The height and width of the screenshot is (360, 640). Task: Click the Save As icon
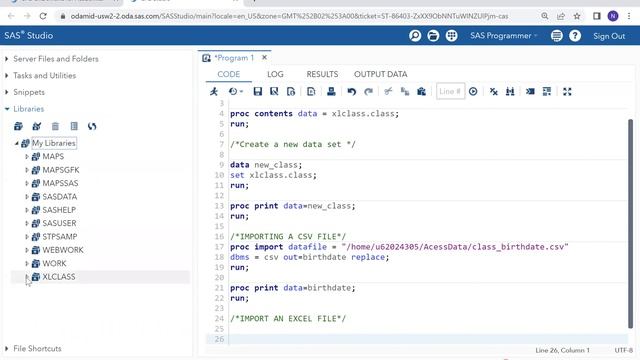[274, 91]
